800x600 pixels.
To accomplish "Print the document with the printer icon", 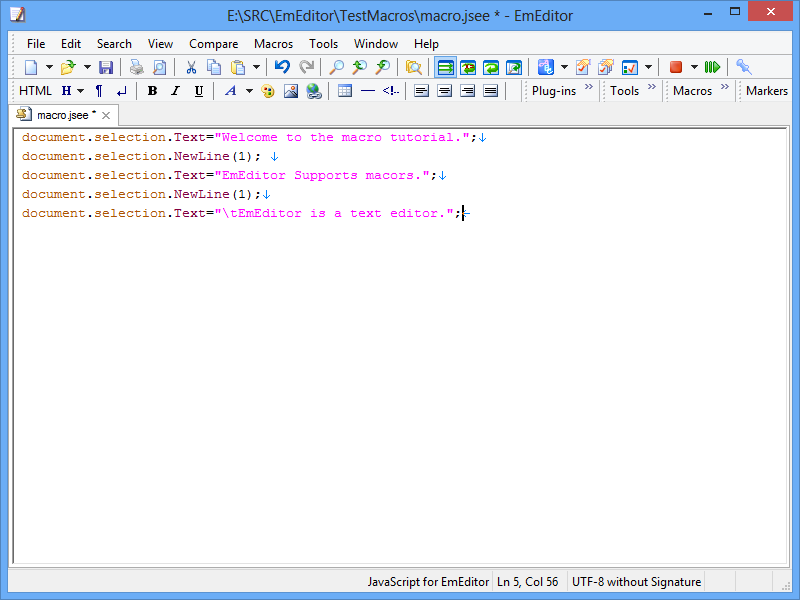I will 136,67.
